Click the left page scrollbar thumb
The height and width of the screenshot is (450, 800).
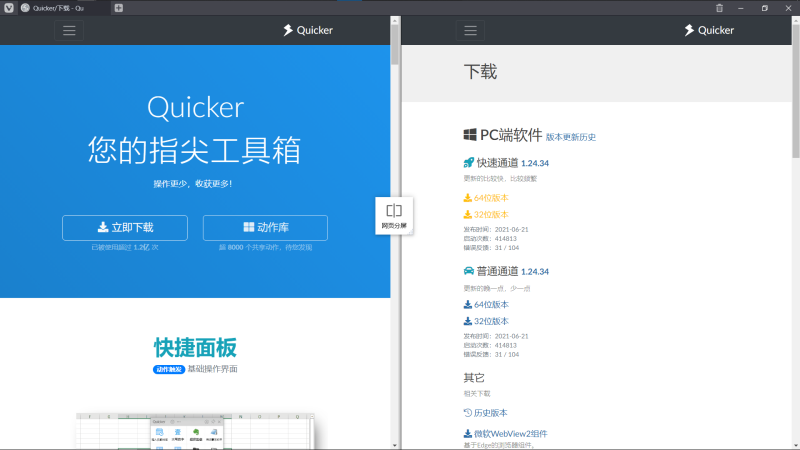pyautogui.click(x=394, y=44)
